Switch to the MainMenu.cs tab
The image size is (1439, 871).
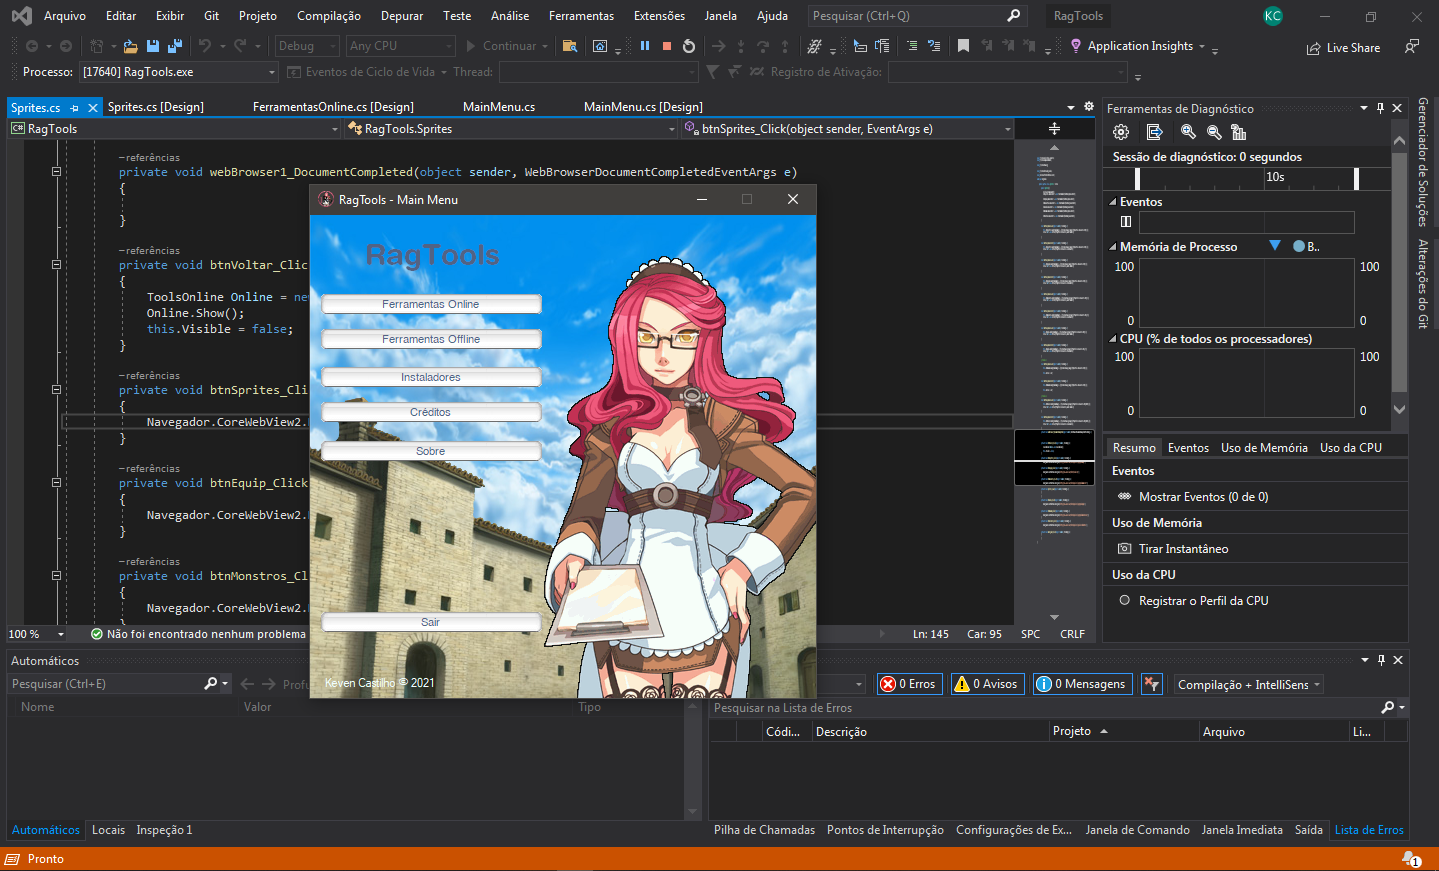point(498,107)
